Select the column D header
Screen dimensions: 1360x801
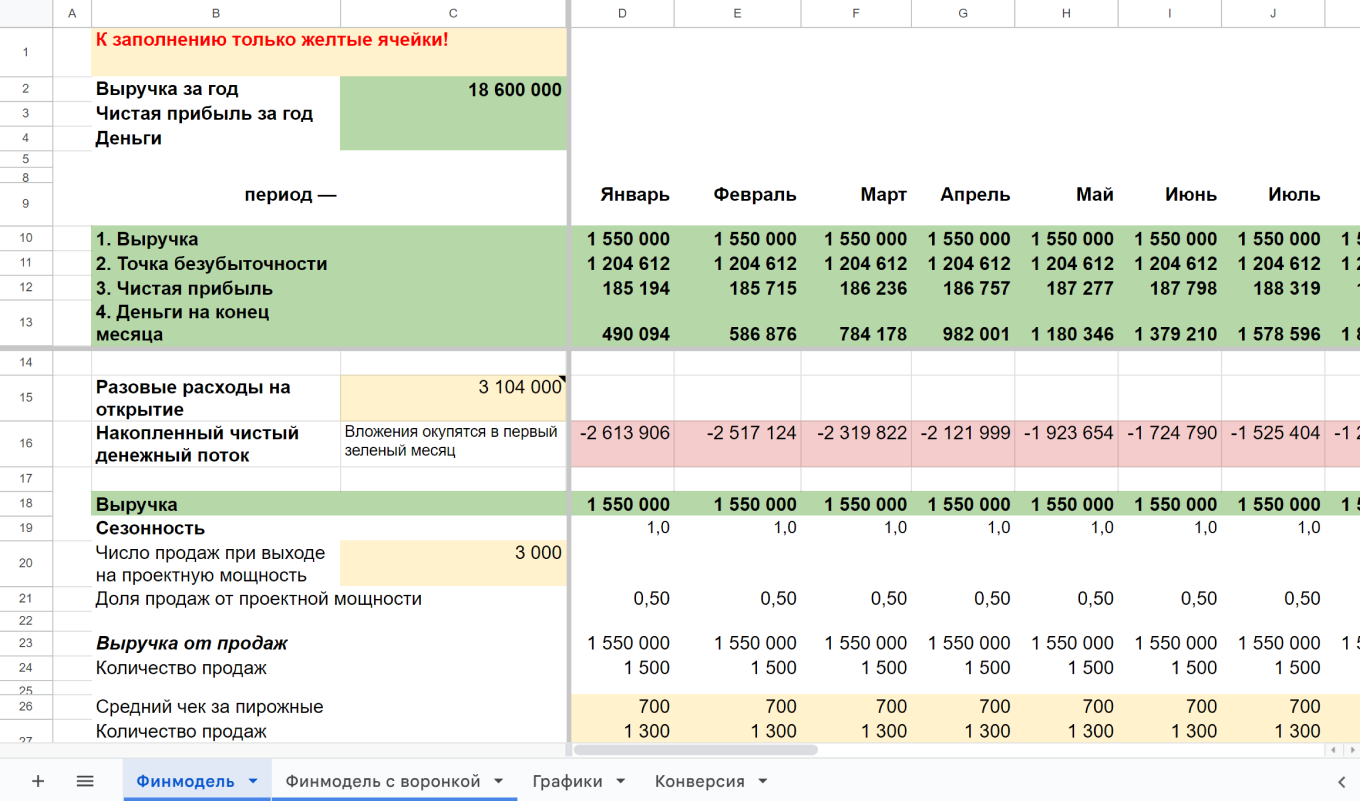pos(622,13)
